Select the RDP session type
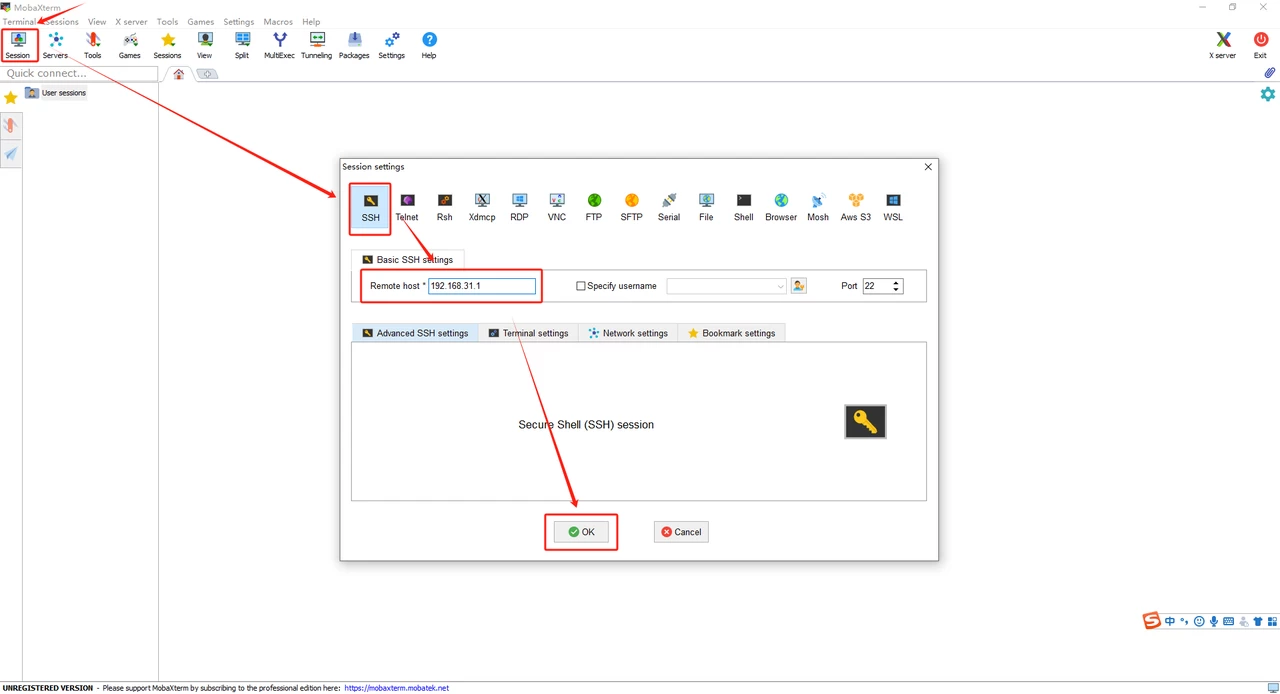Screen dimensions: 1280x694 coord(519,207)
